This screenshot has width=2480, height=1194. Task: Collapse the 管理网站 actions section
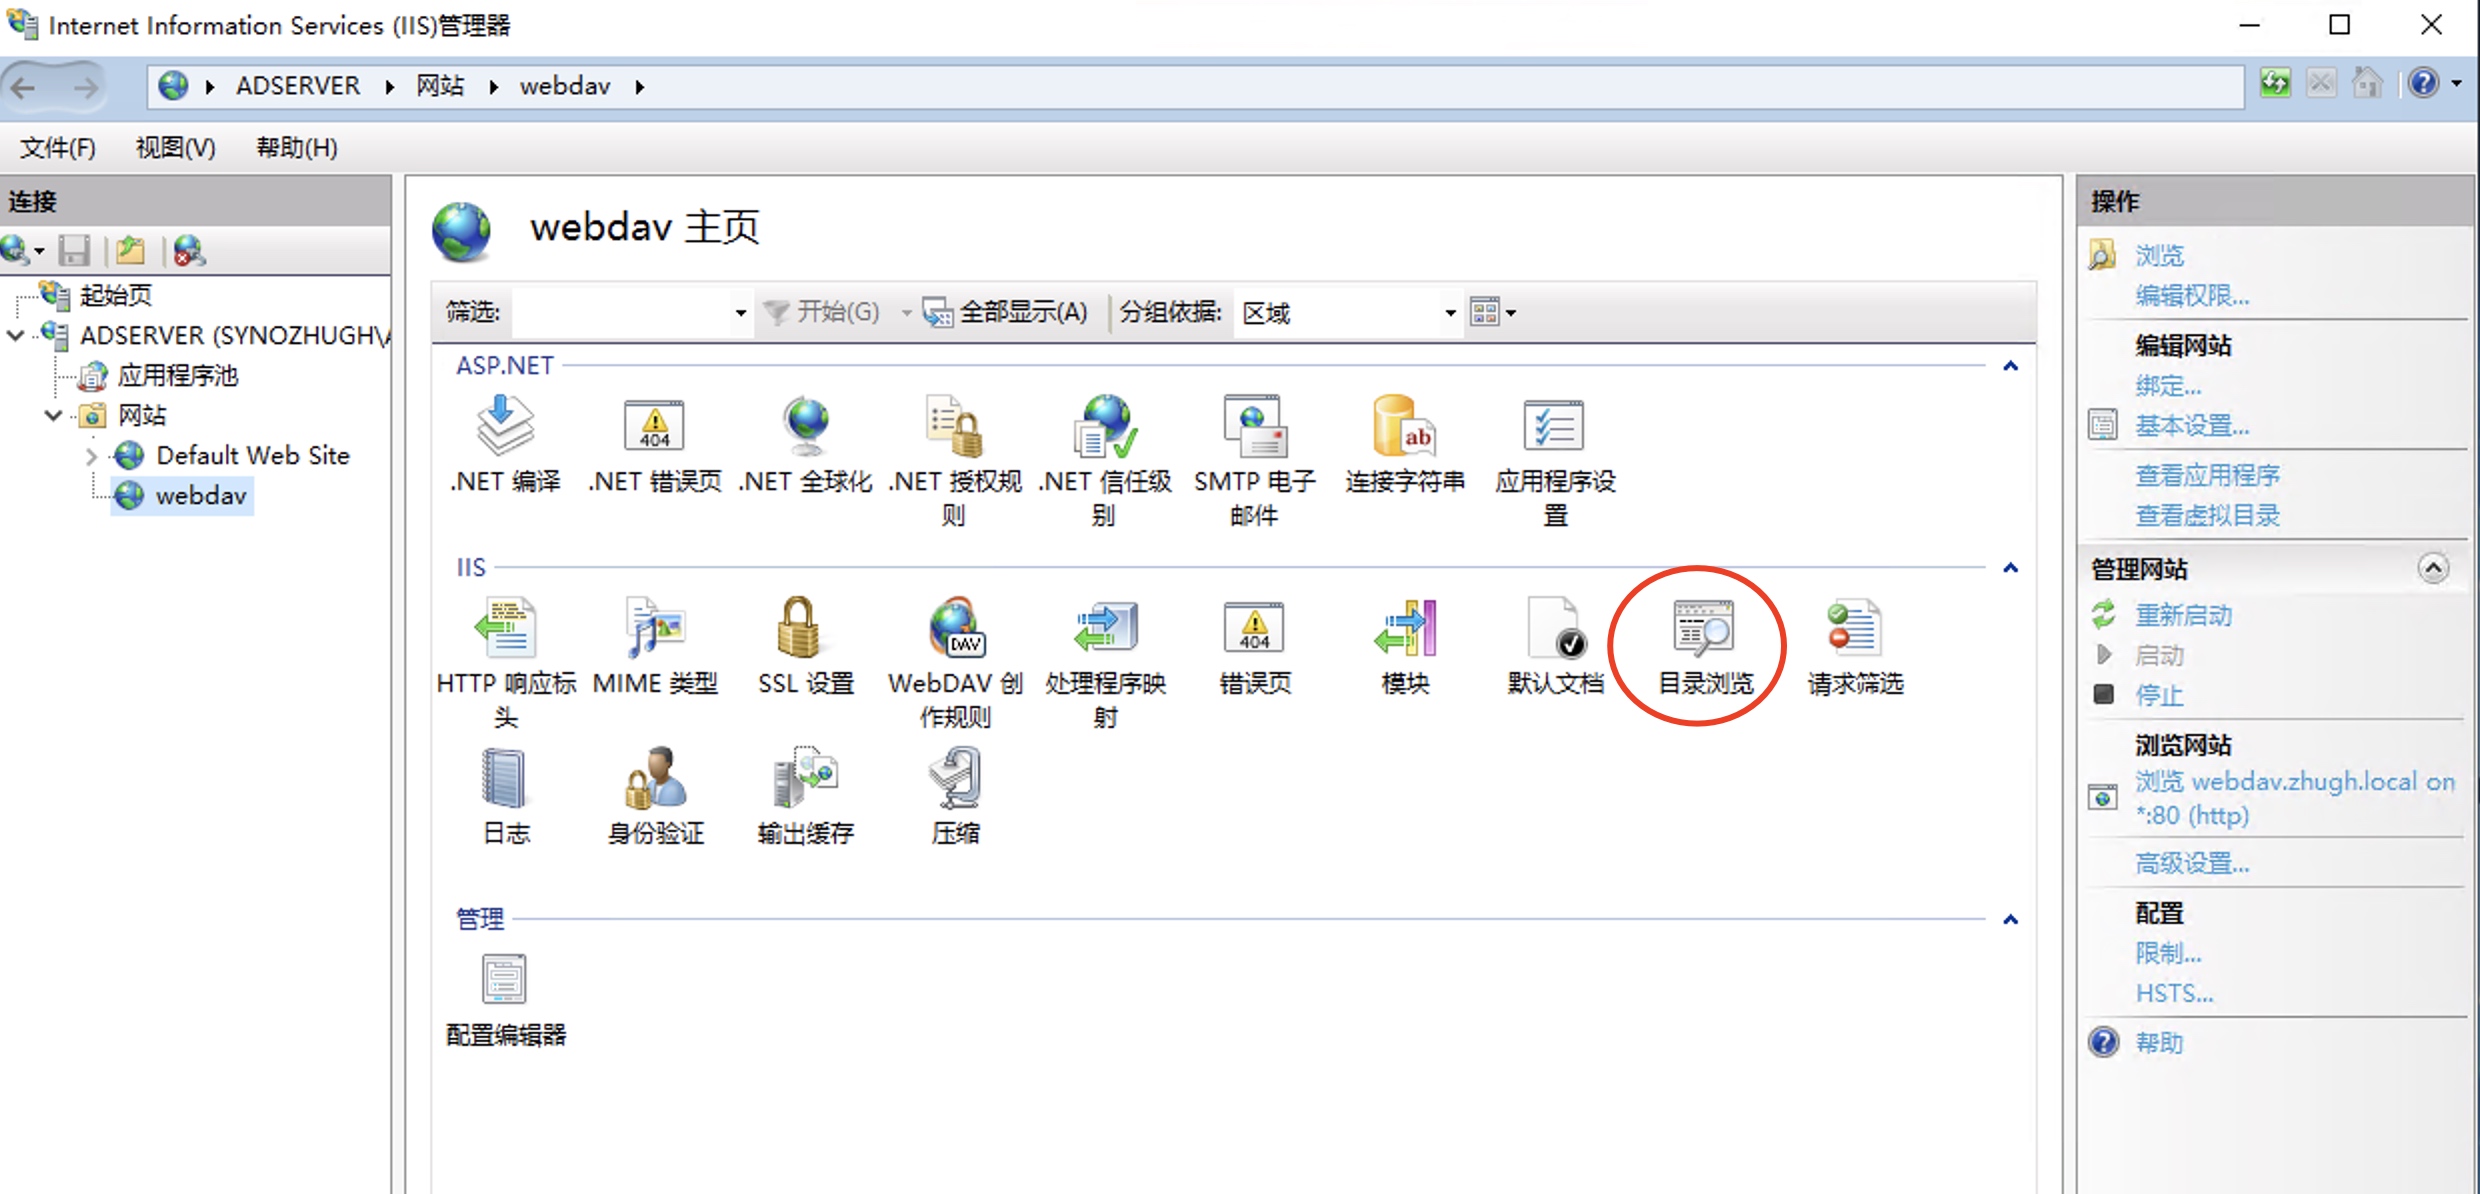point(2433,568)
